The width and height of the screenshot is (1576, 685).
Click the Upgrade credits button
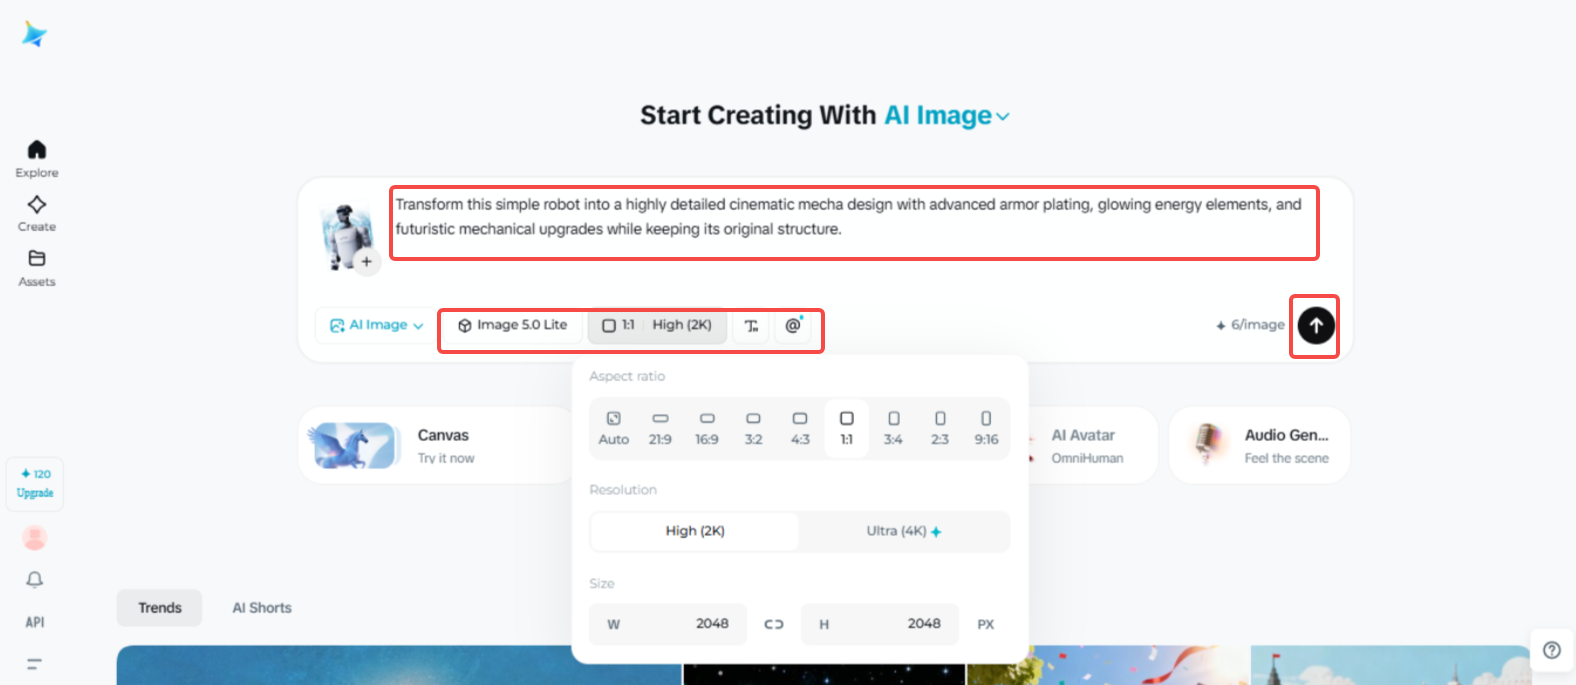[35, 484]
